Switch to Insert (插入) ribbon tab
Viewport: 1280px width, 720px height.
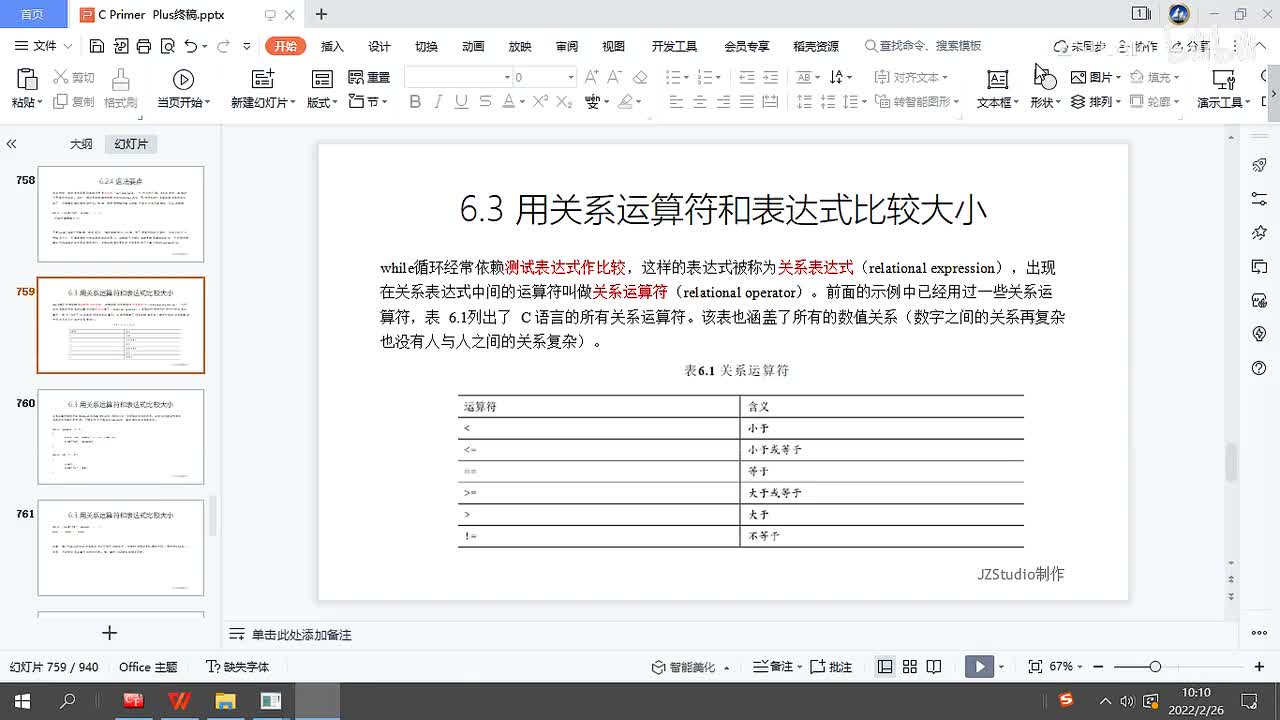(x=332, y=46)
